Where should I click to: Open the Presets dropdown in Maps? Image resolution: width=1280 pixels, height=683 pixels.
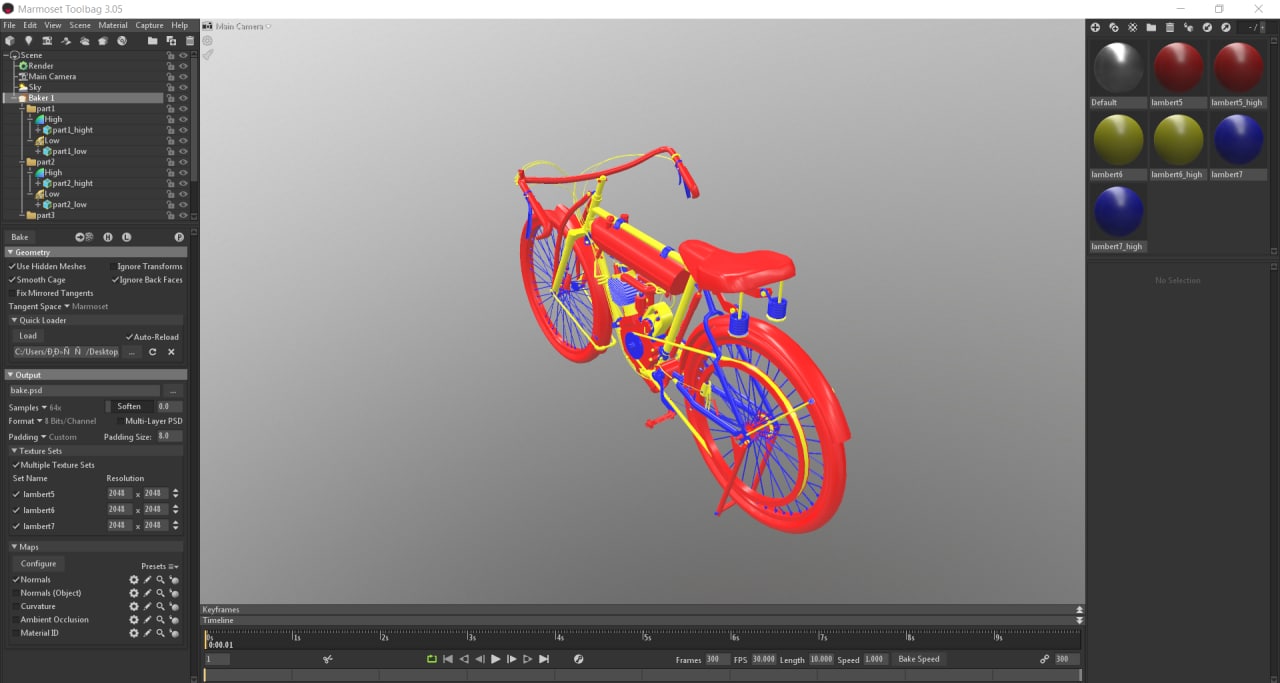(x=160, y=566)
